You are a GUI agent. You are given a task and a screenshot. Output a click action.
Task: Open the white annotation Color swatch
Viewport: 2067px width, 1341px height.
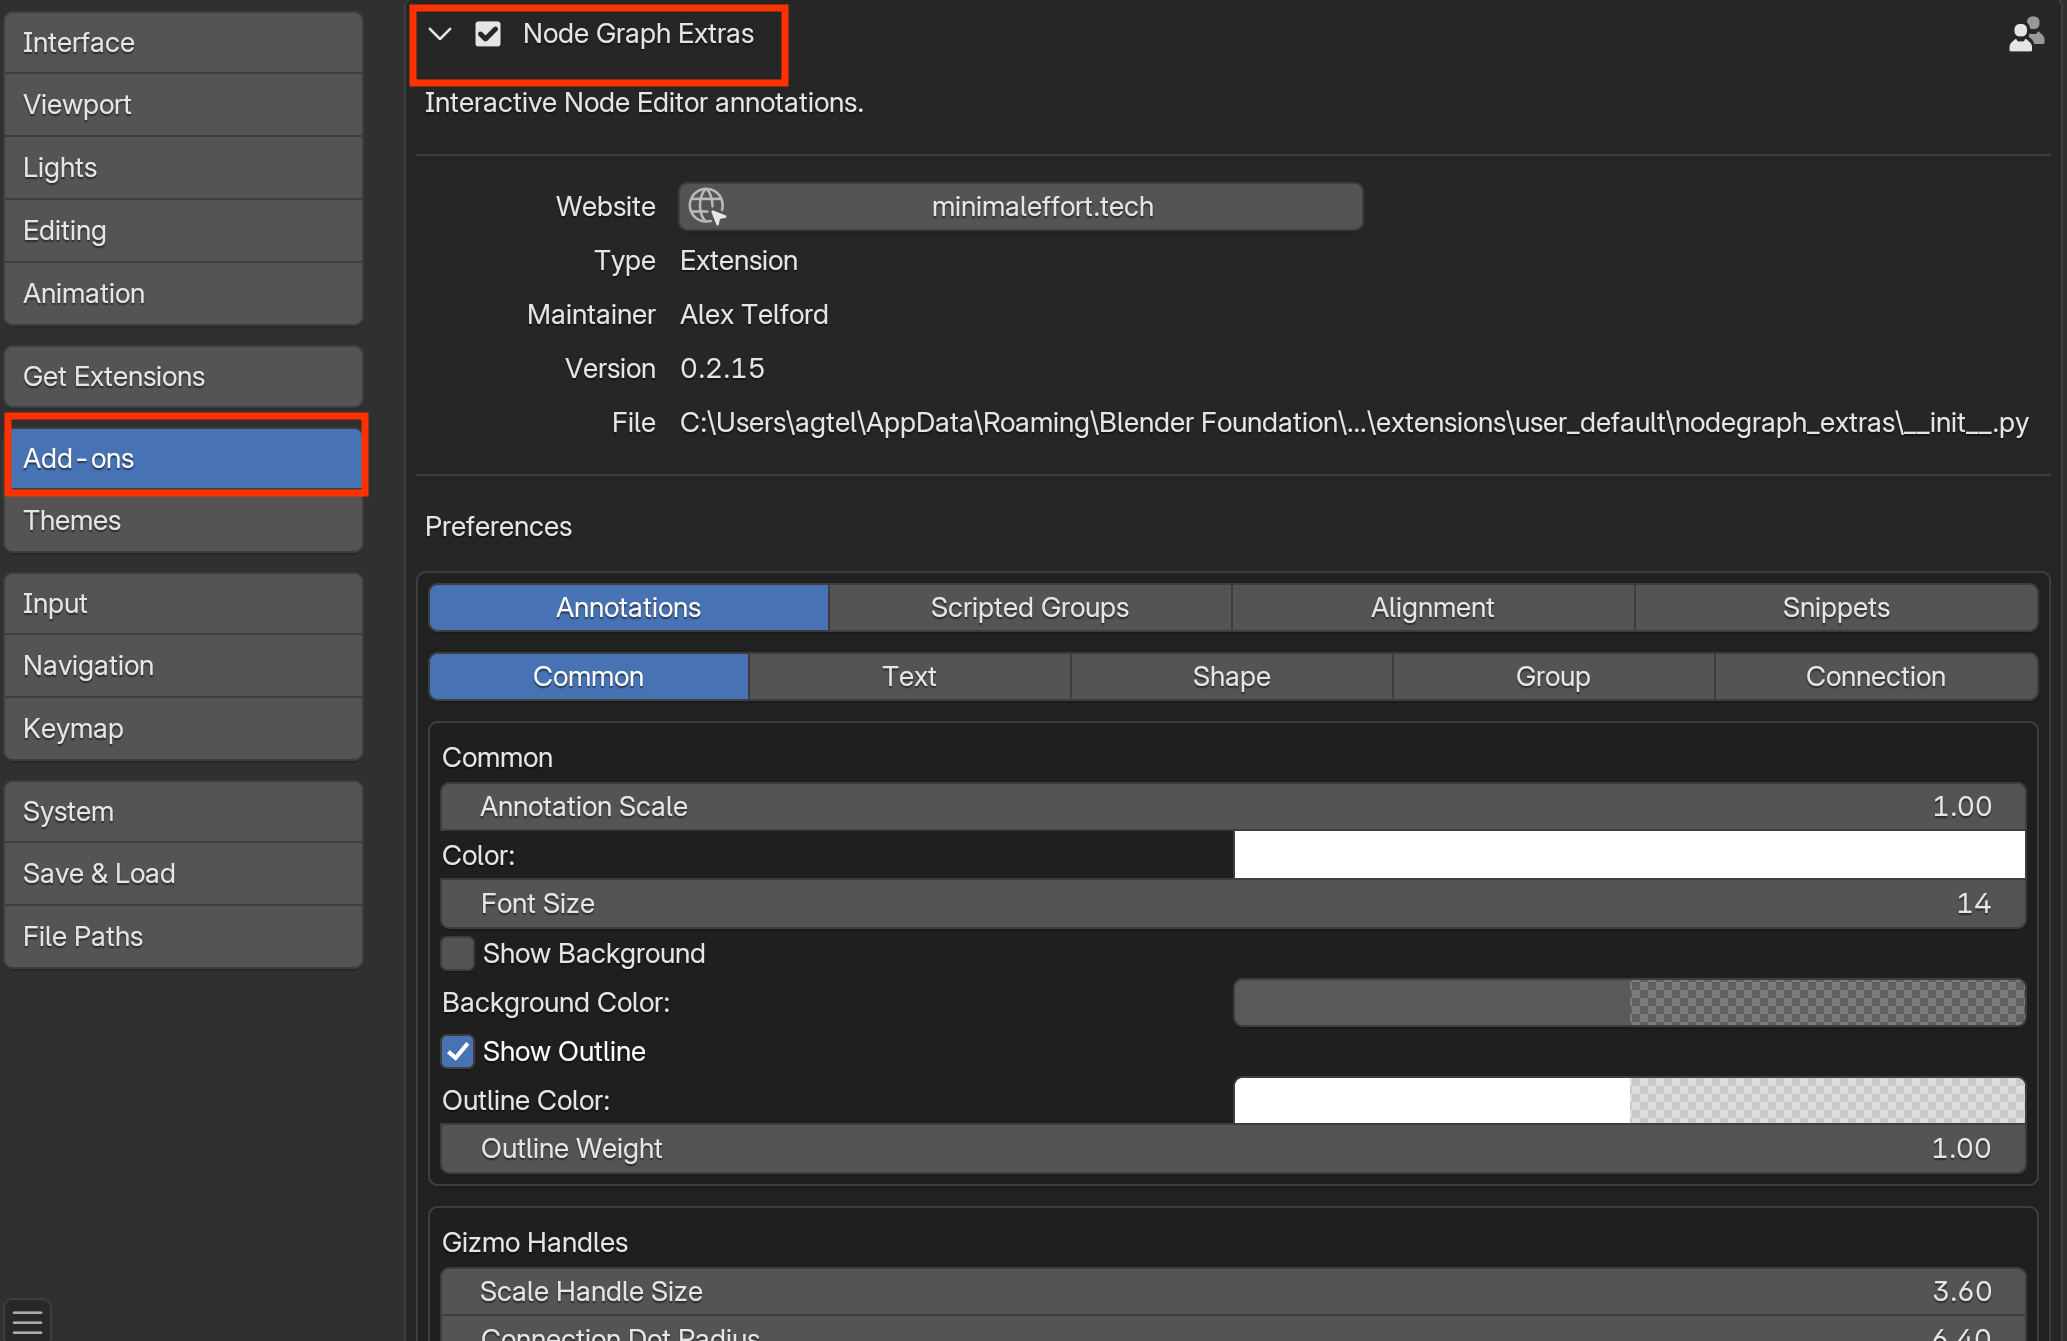pos(1630,855)
